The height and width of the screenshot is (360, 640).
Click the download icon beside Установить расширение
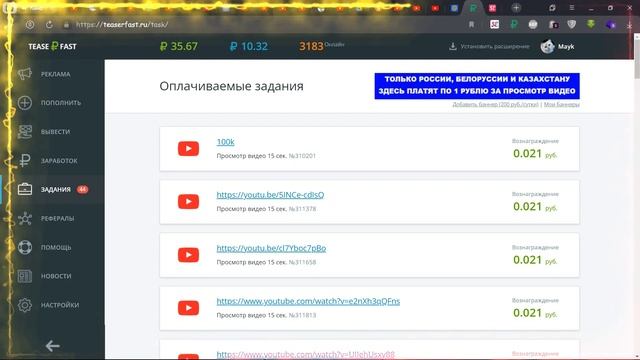(452, 47)
